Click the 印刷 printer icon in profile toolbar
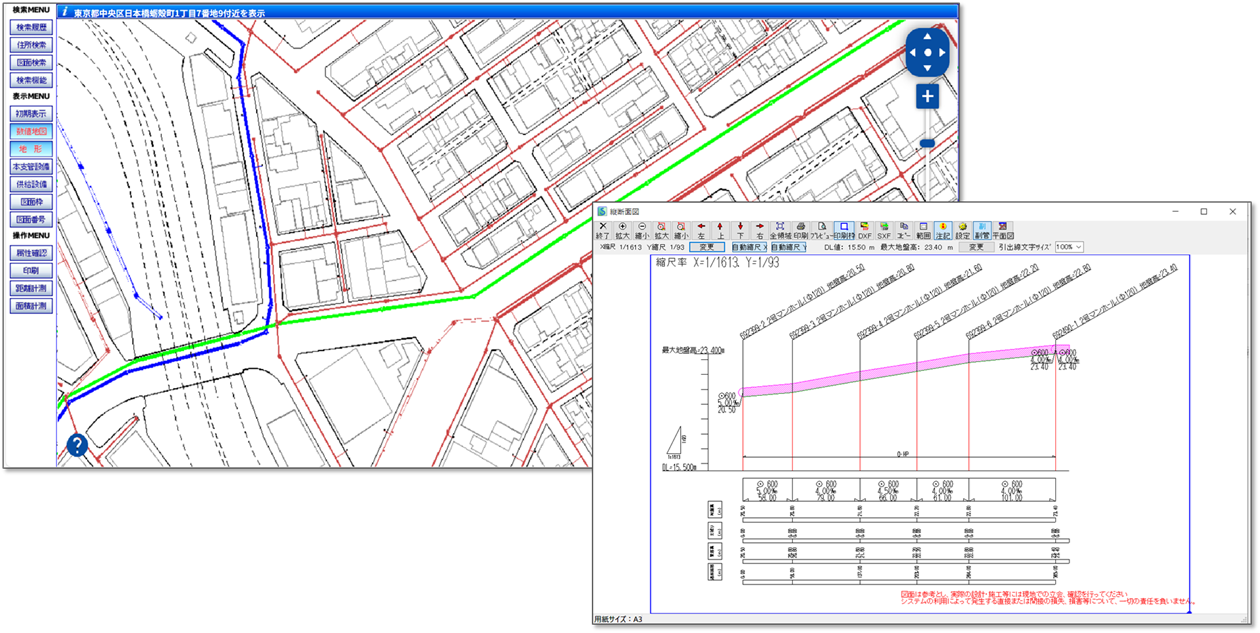 pyautogui.click(x=801, y=230)
